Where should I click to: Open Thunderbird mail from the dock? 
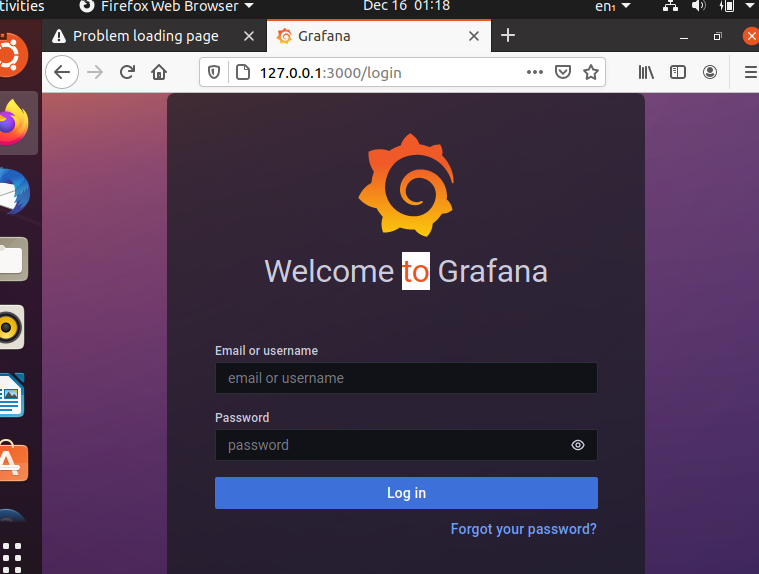[x=14, y=192]
